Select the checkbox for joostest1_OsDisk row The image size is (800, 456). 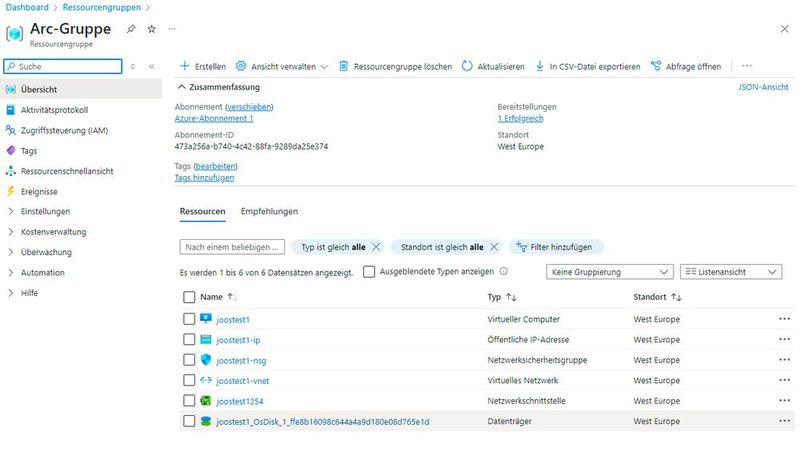pyautogui.click(x=189, y=421)
